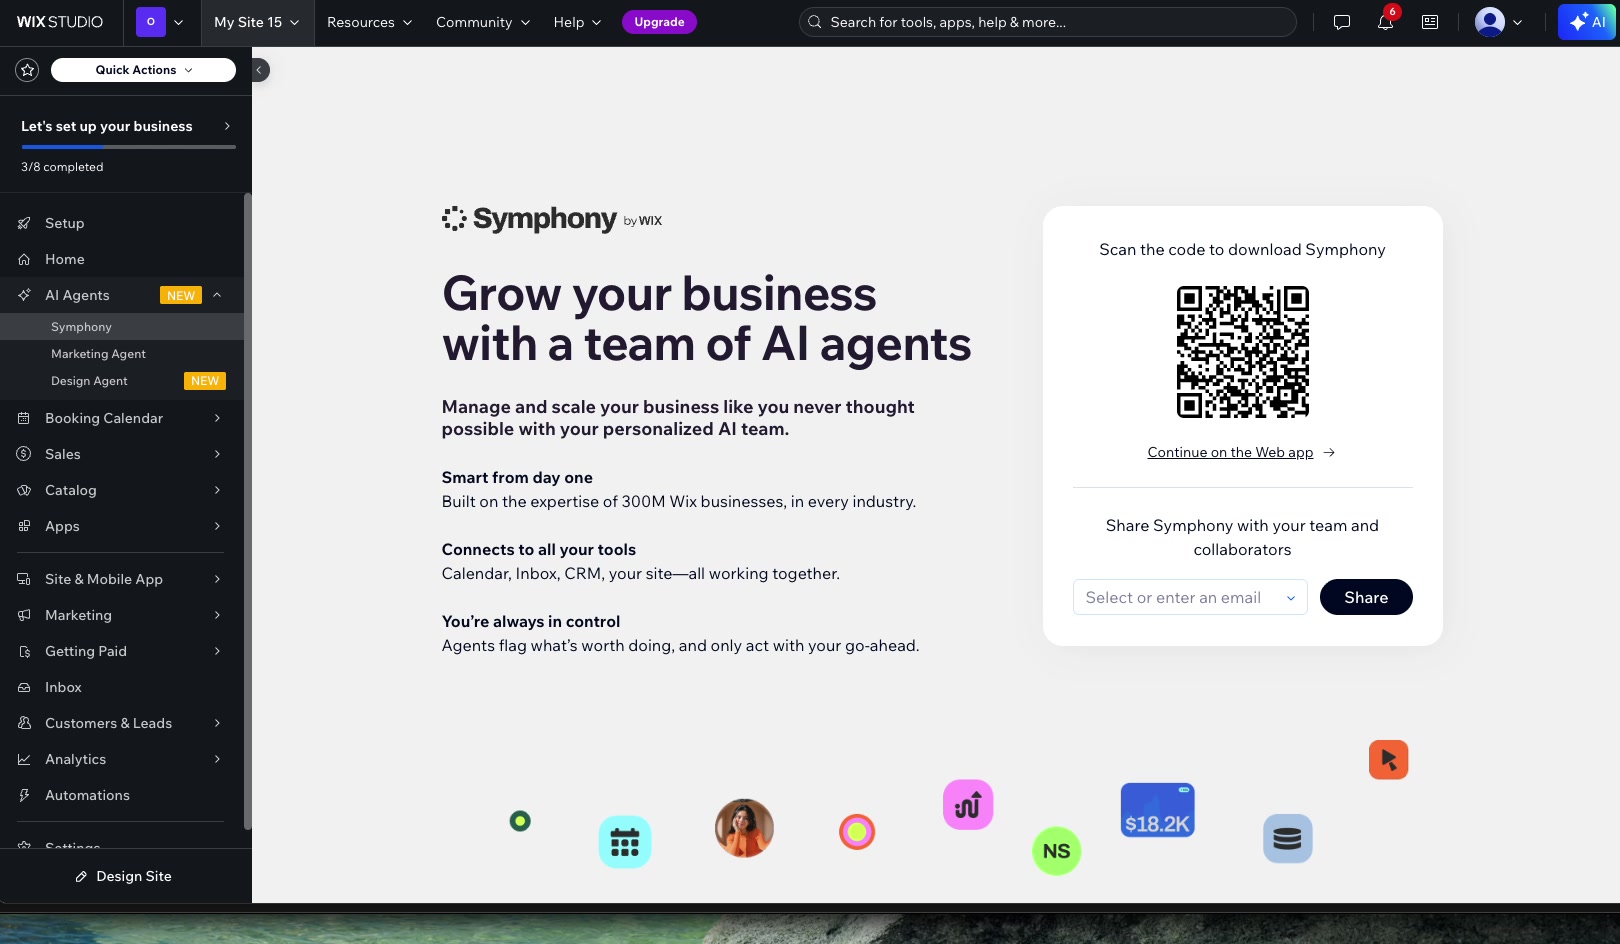Open the news feed icon in header
The width and height of the screenshot is (1620, 944).
pos(1430,22)
